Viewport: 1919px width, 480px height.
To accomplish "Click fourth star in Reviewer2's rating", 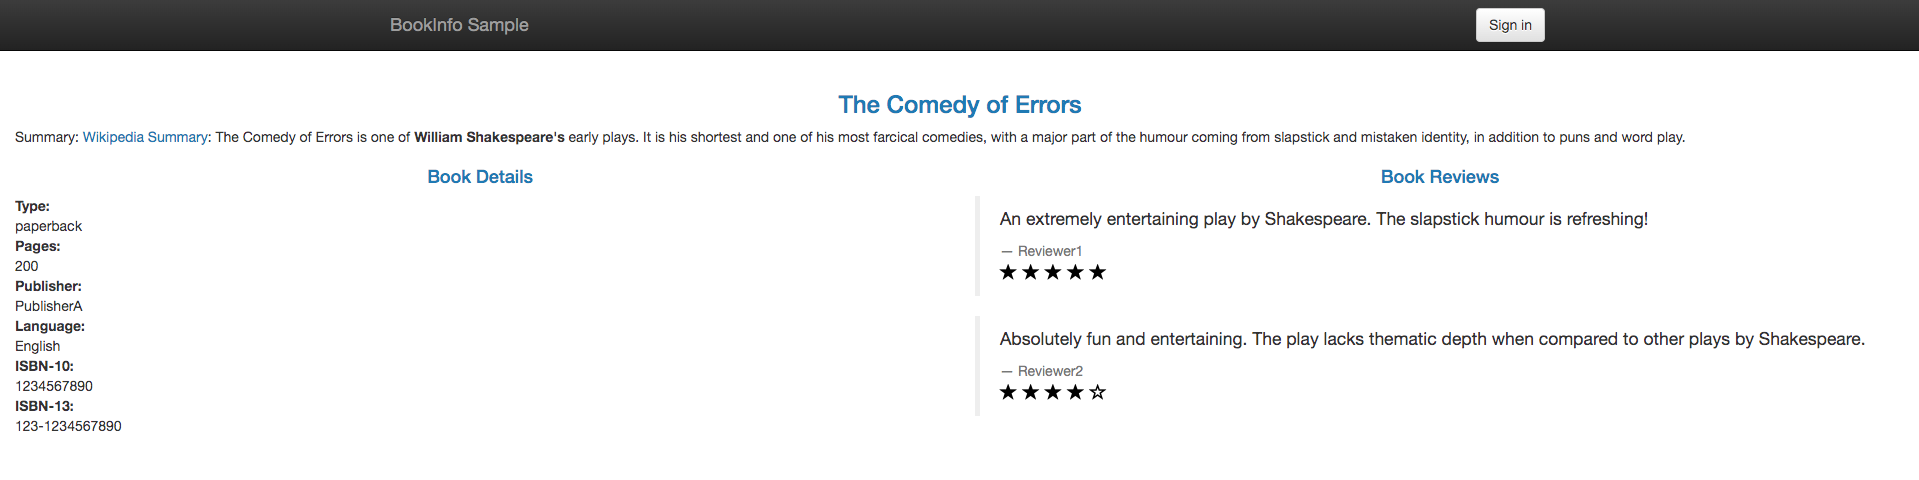I will pos(1075,392).
